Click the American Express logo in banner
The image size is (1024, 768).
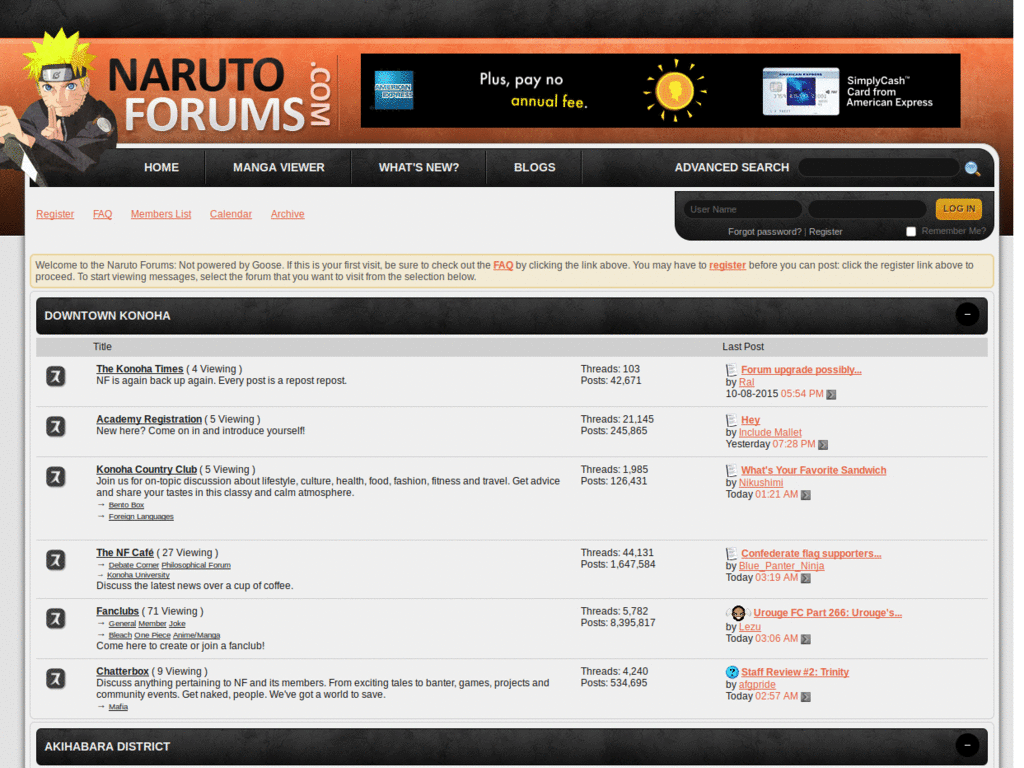pyautogui.click(x=394, y=90)
